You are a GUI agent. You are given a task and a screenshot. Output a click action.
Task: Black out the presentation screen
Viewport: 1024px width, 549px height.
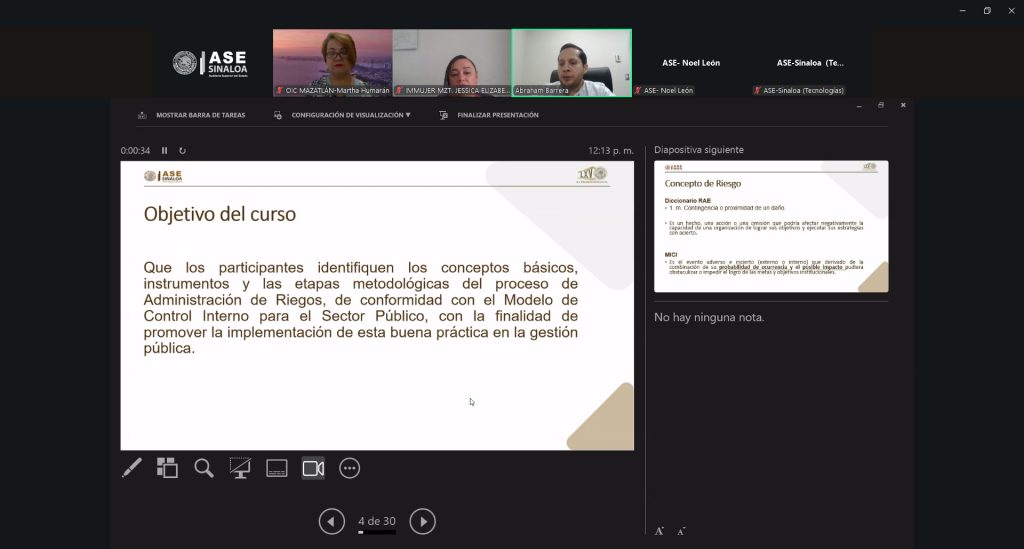tap(240, 468)
